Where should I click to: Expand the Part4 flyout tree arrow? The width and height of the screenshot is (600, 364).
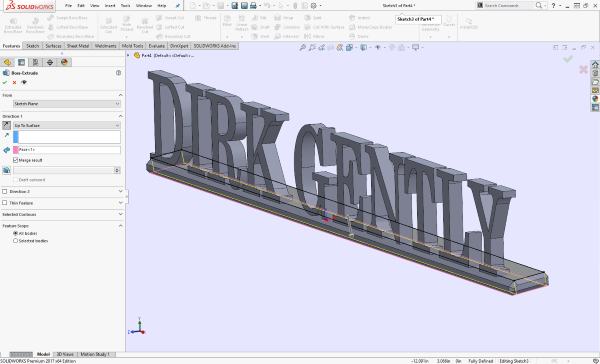point(129,55)
